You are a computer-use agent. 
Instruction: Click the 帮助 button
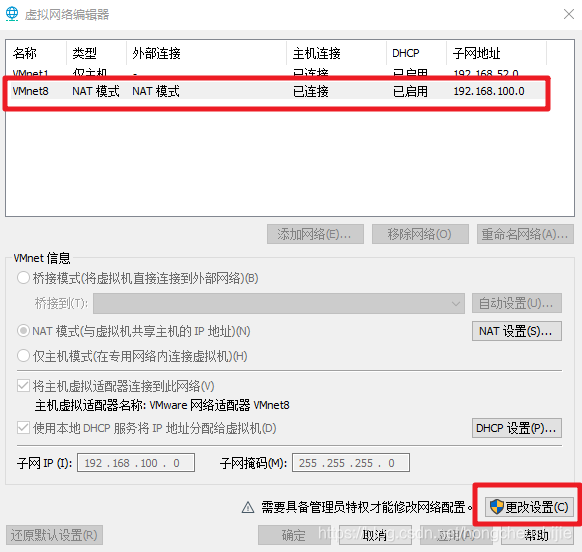tap(537, 535)
